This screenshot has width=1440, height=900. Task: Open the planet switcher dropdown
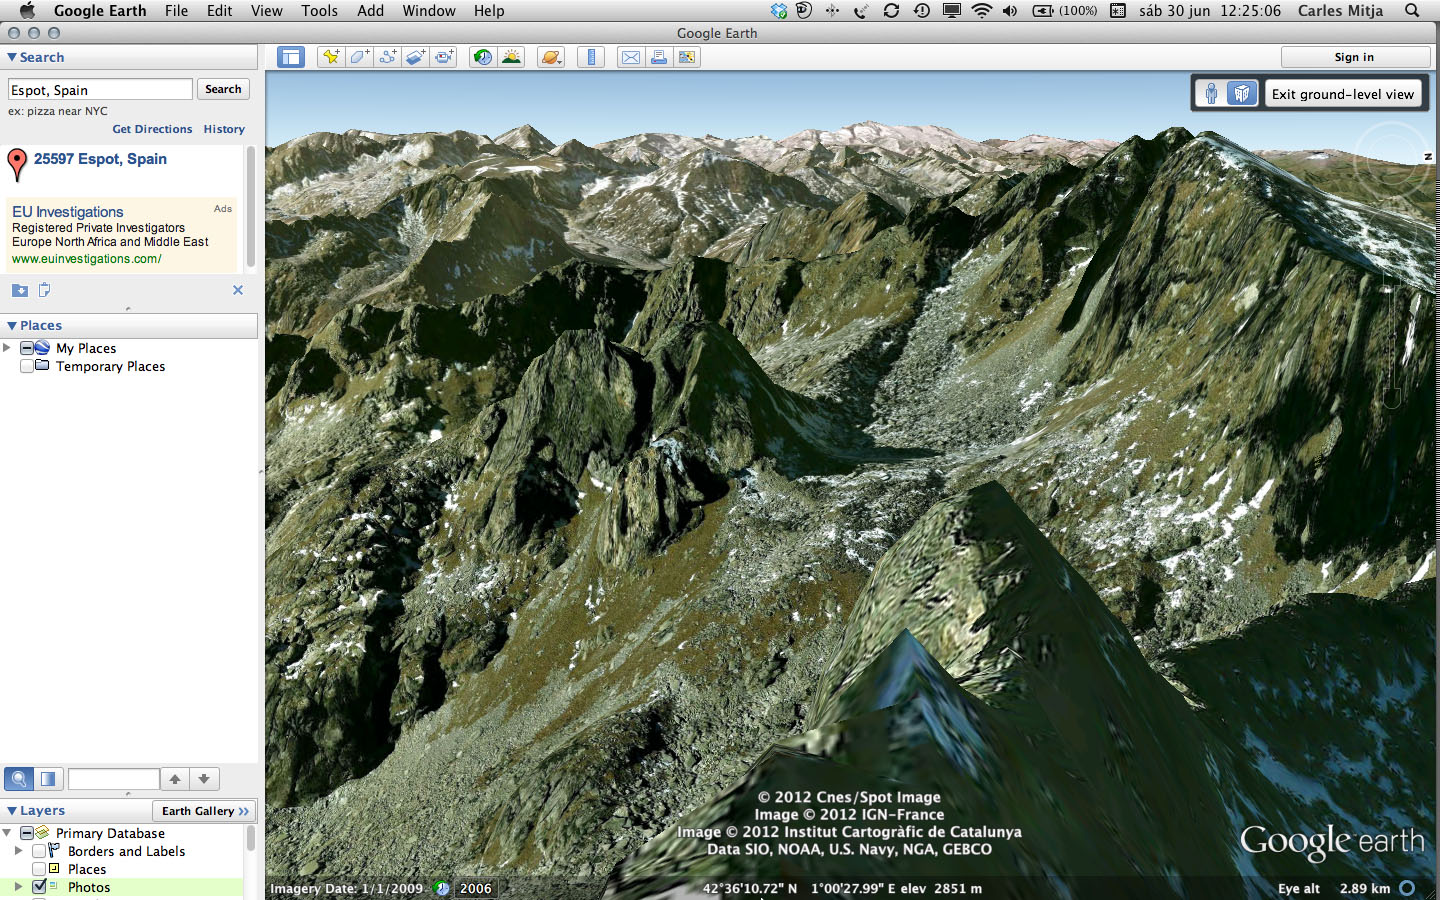[551, 57]
